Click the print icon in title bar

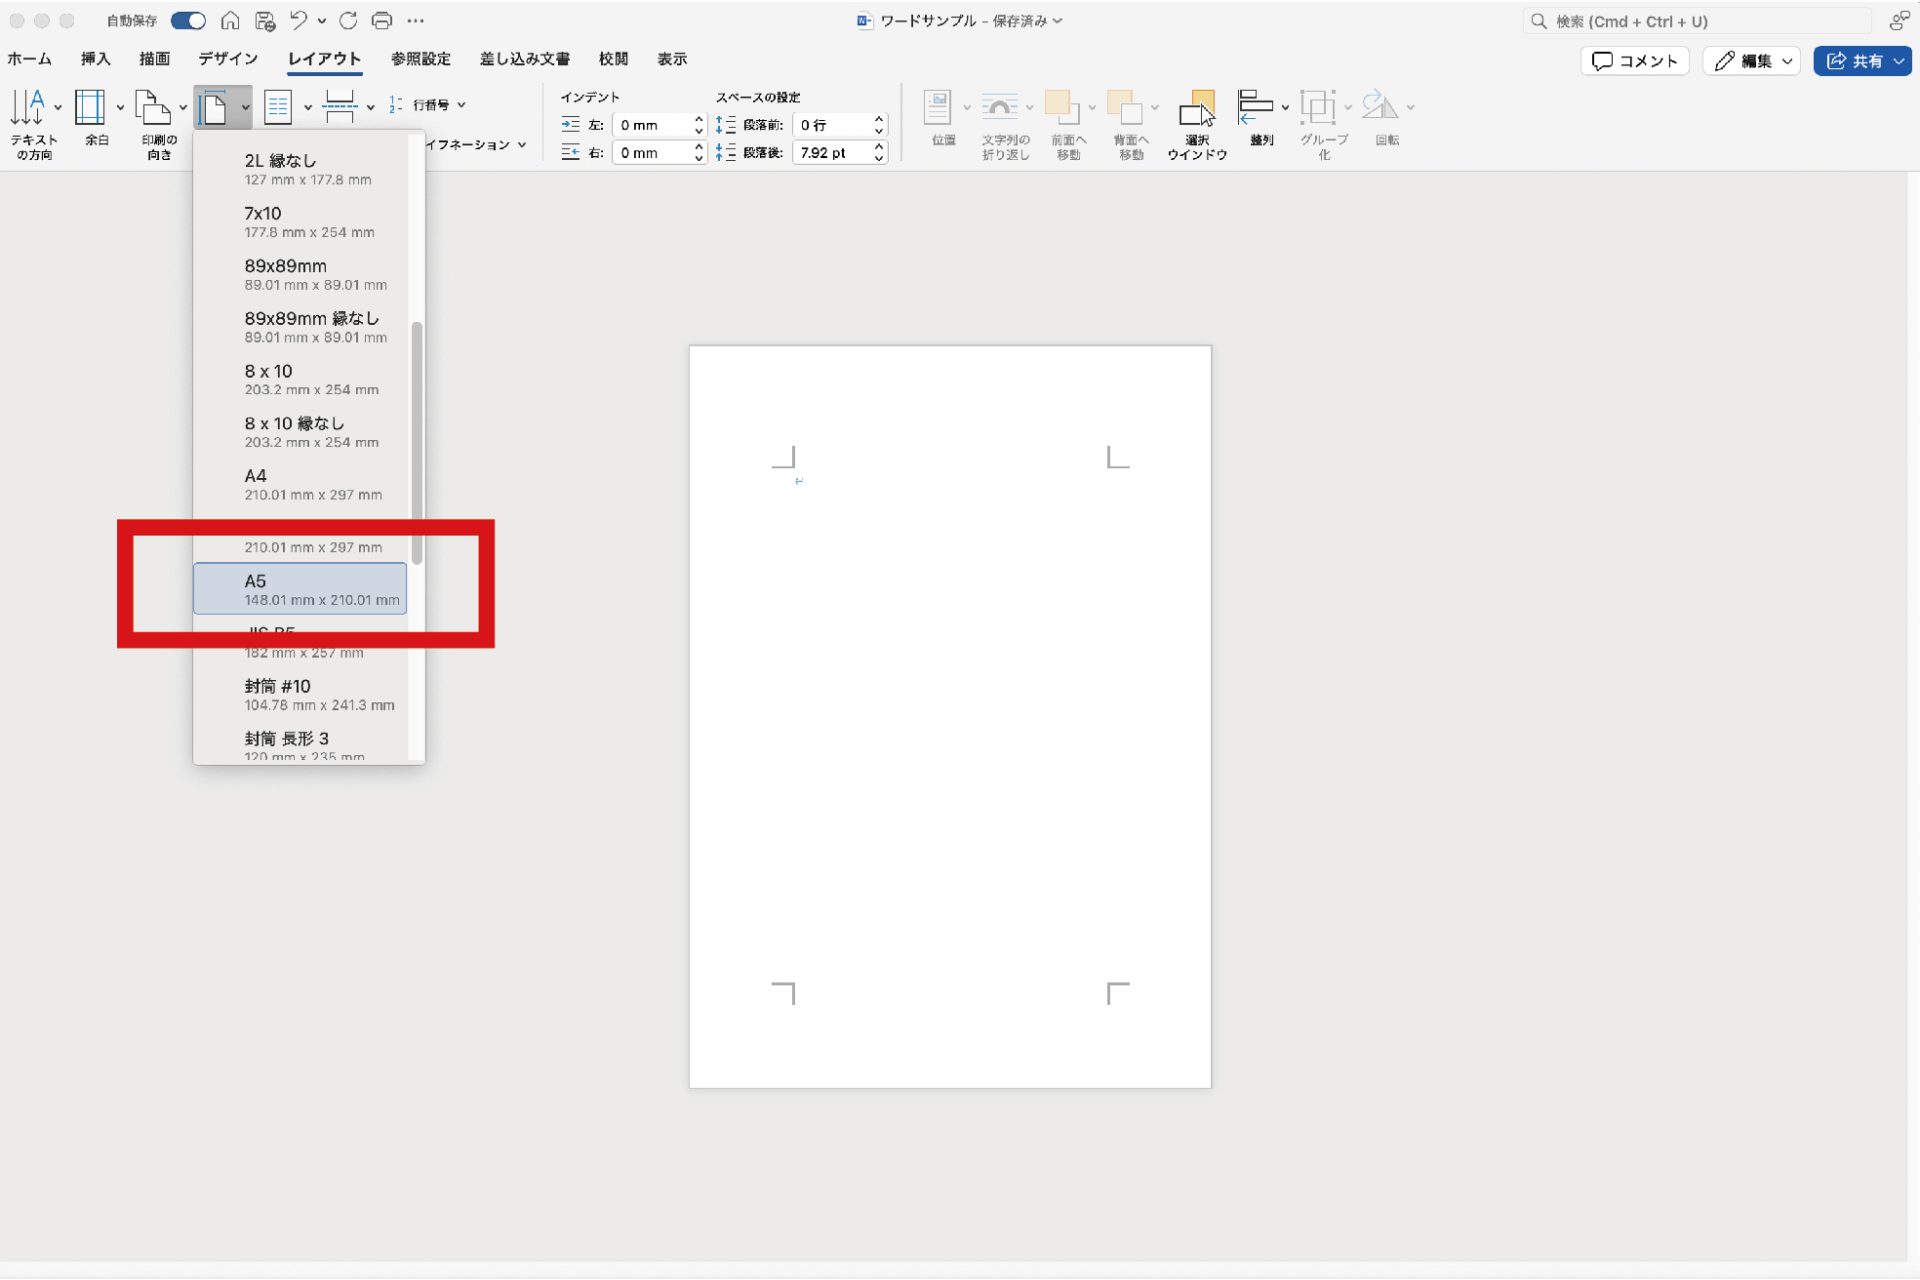click(382, 20)
